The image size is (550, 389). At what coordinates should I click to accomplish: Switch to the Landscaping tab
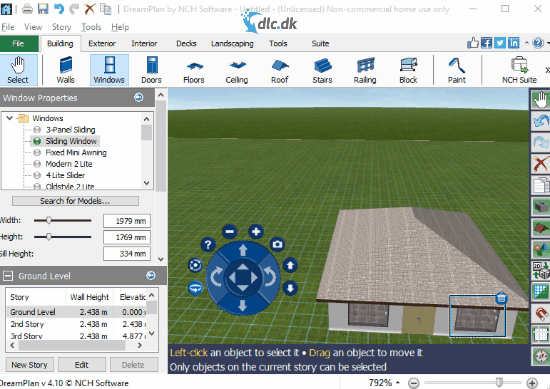click(232, 43)
